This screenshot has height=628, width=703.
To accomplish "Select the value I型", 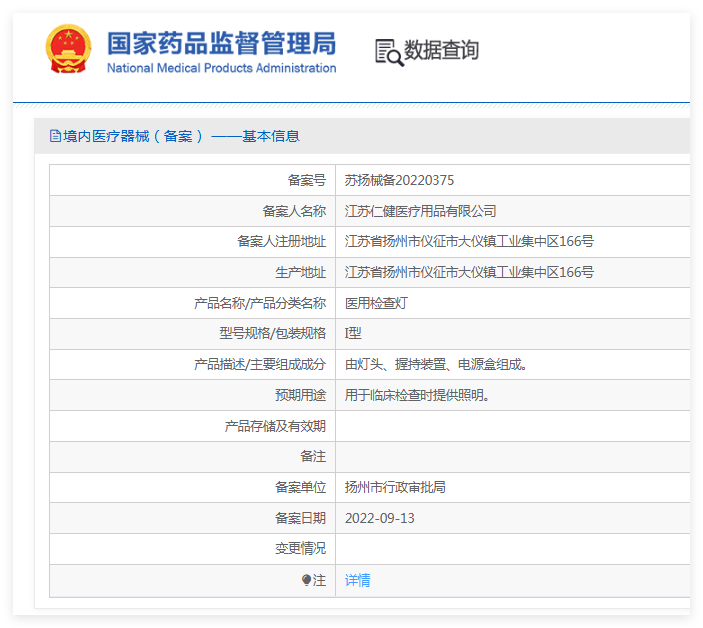I will (353, 333).
